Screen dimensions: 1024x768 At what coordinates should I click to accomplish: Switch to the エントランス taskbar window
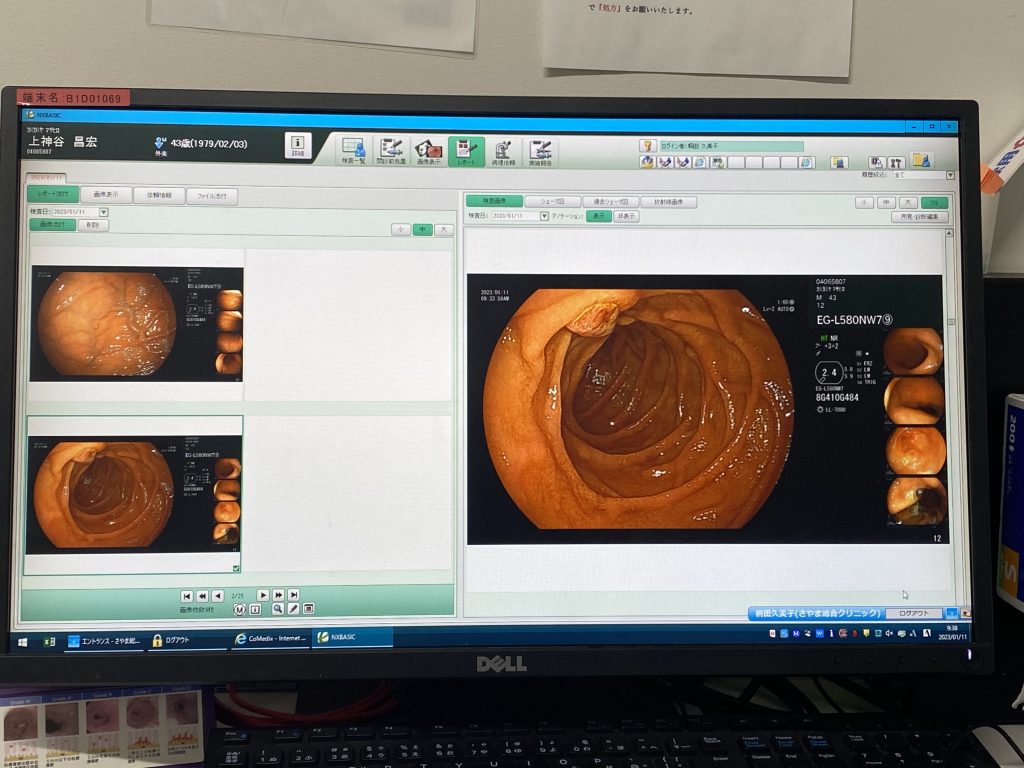104,641
